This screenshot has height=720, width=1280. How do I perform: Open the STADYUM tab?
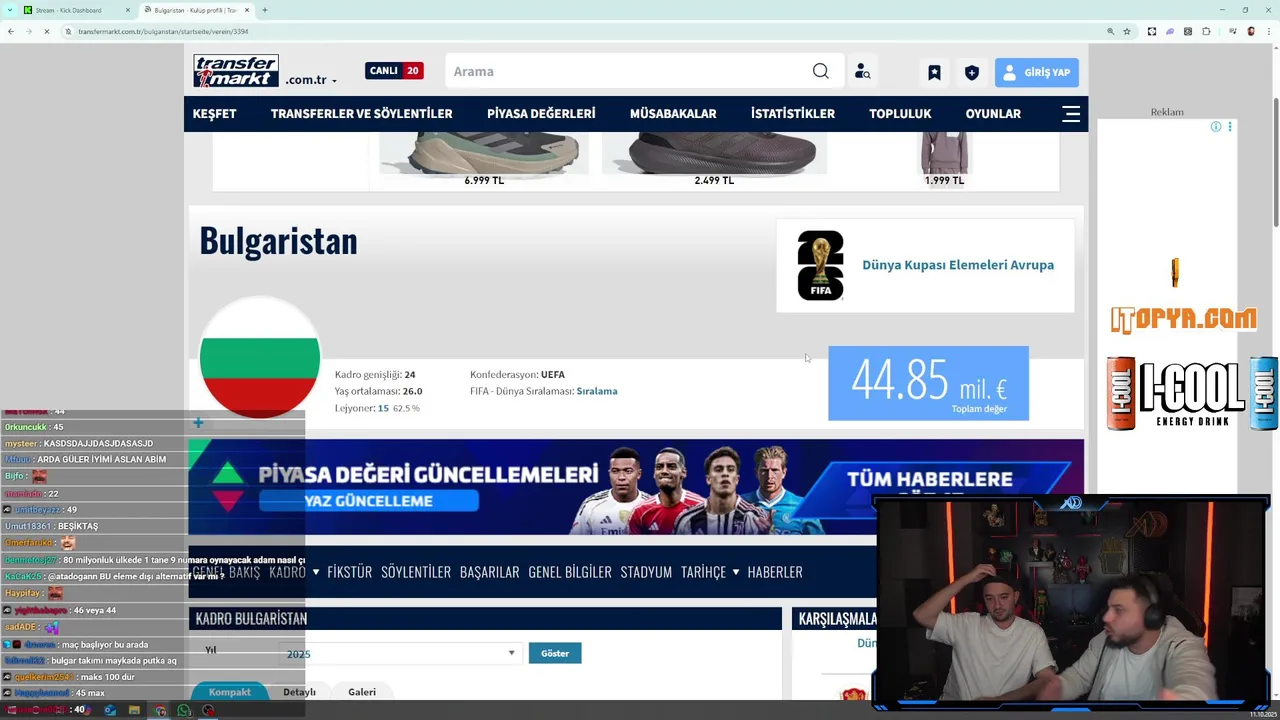click(x=646, y=572)
